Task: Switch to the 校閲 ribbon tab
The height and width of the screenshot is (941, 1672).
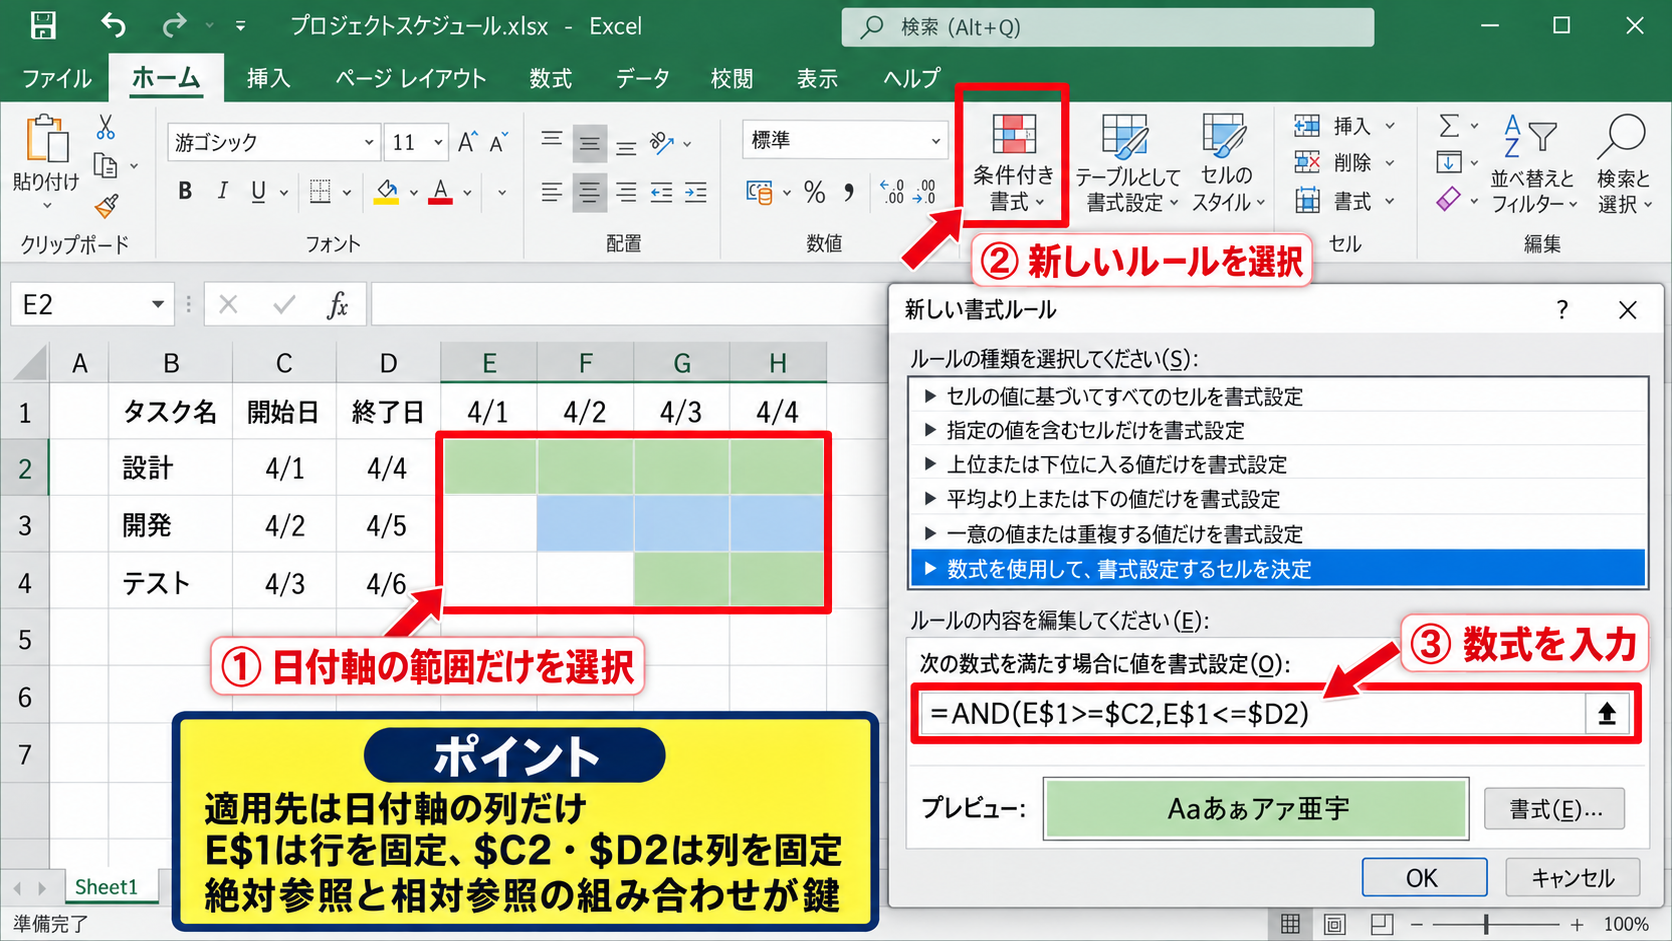Action: [x=732, y=78]
